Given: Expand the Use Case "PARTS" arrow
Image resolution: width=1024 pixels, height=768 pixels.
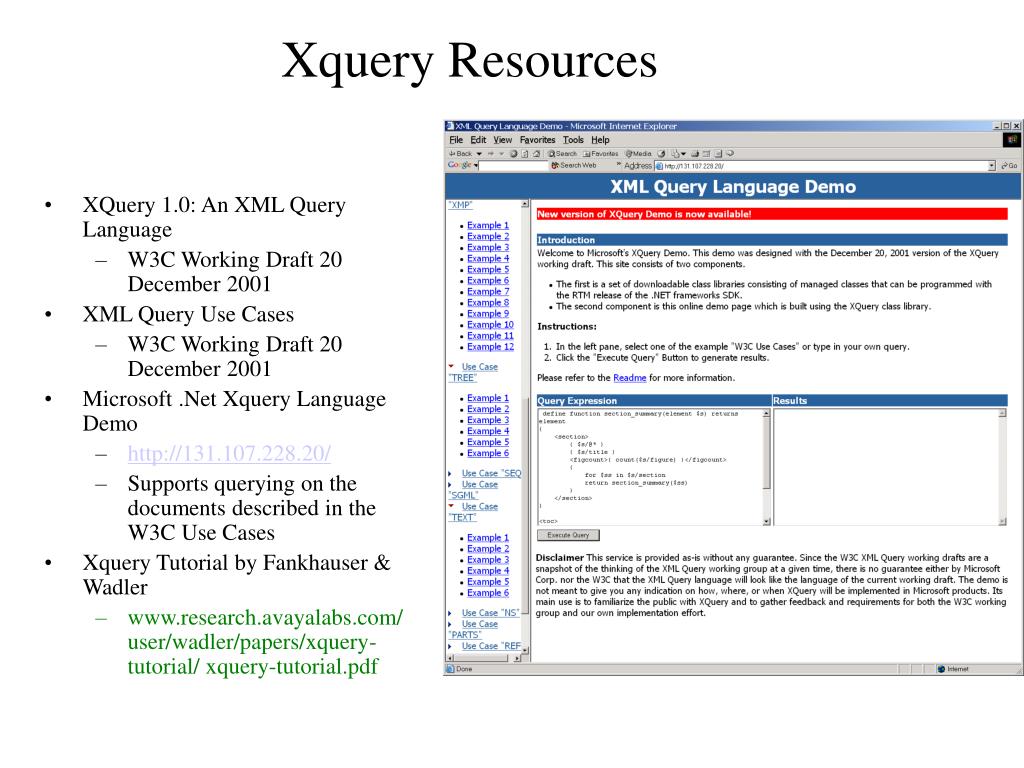Looking at the screenshot, I should (450, 624).
